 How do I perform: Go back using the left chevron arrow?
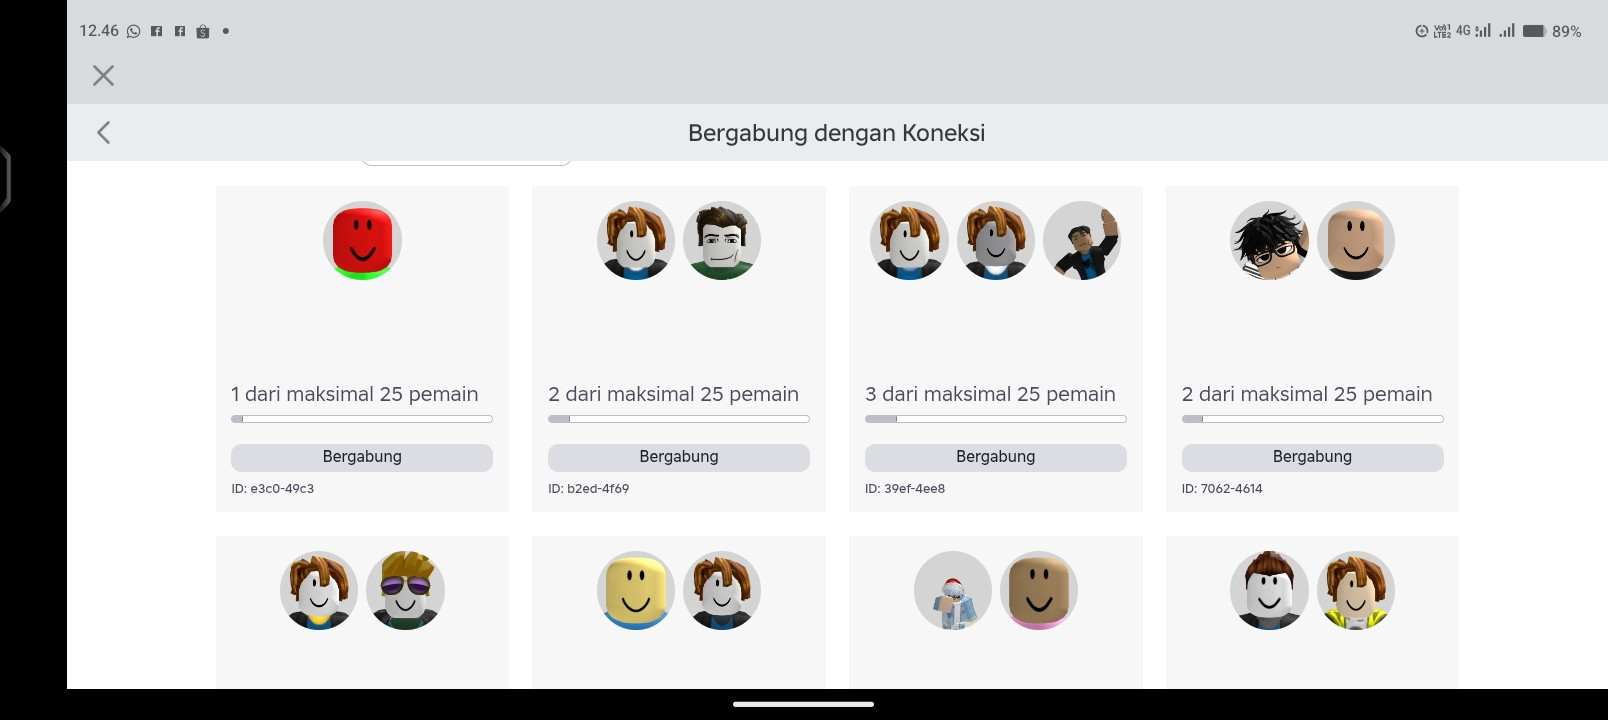point(103,132)
